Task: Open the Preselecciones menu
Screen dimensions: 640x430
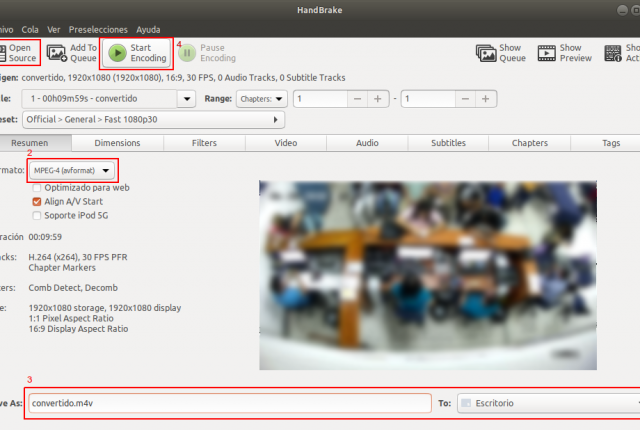Action: tap(98, 29)
